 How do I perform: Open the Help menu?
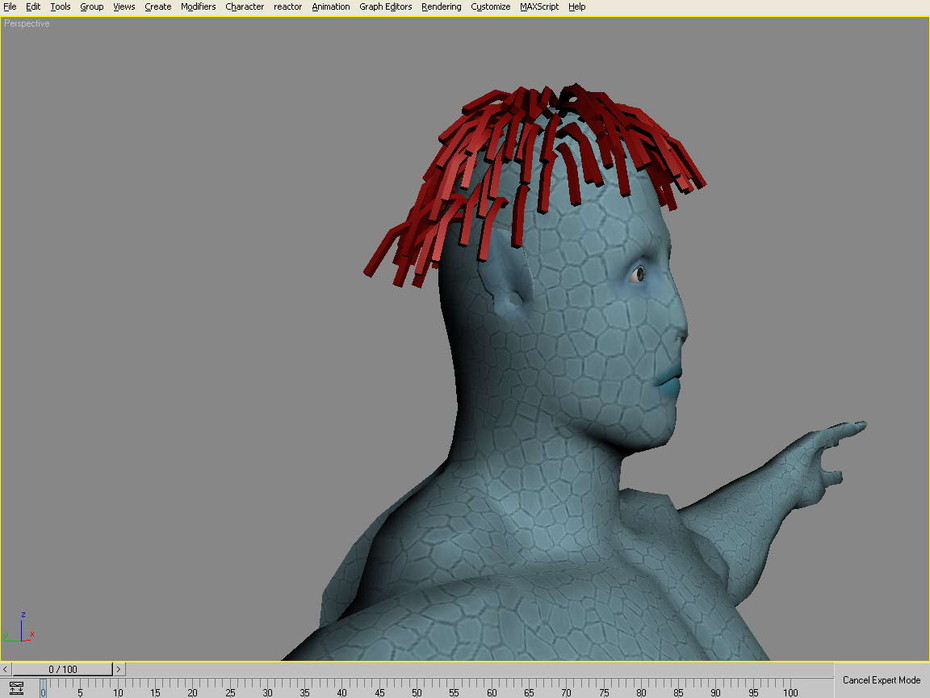tap(577, 7)
